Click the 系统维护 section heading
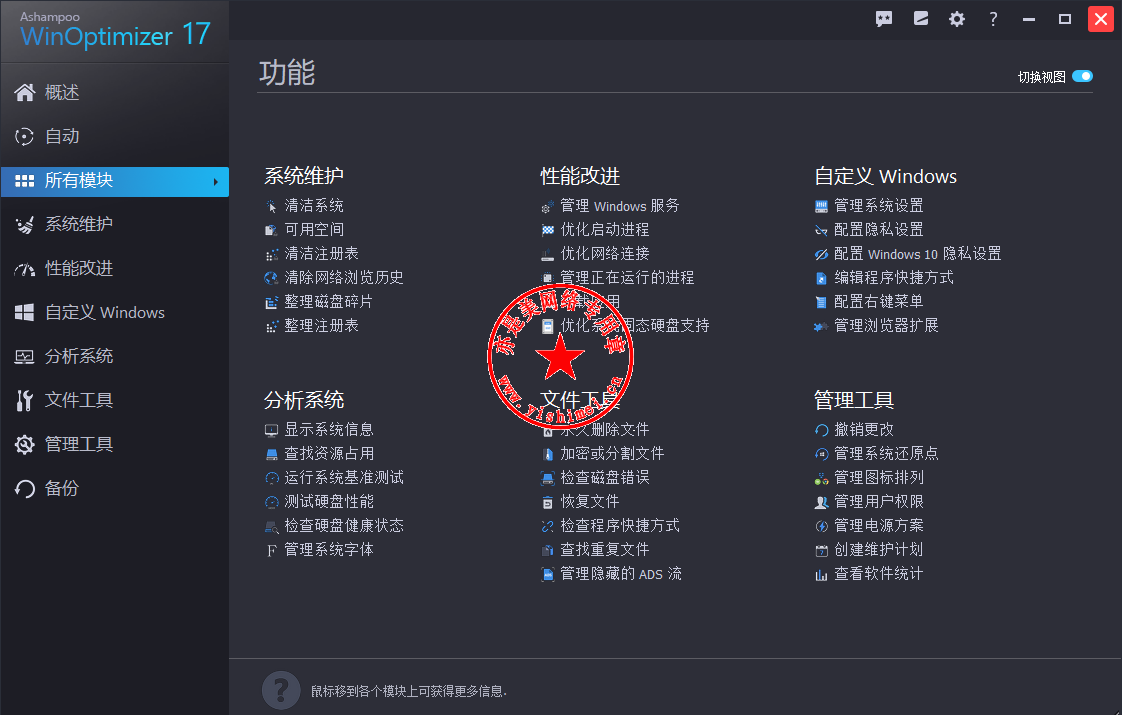The height and width of the screenshot is (715, 1122). point(304,176)
